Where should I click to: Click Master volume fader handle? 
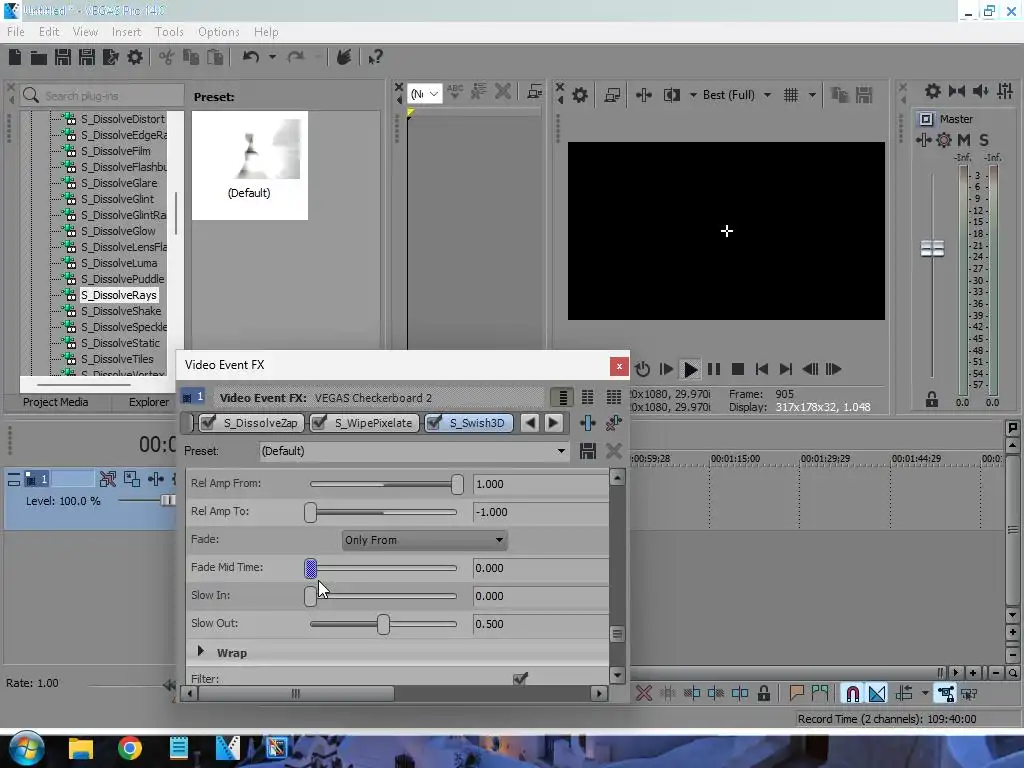click(x=932, y=249)
